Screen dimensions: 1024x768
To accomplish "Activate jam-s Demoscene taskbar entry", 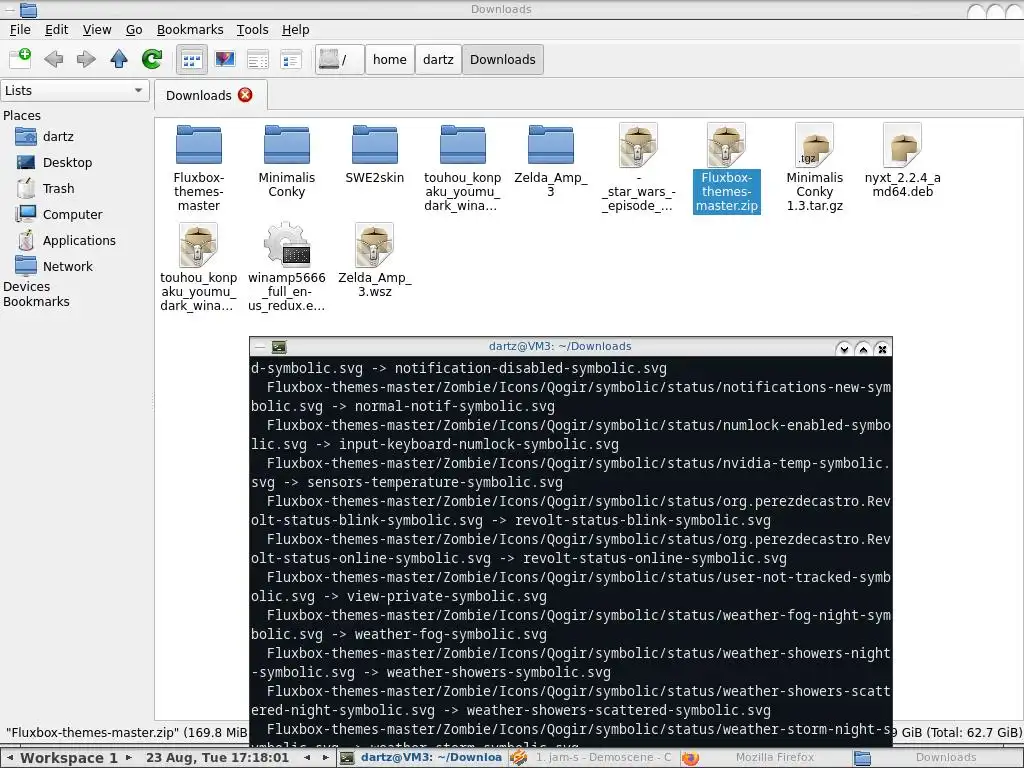I will tap(594, 758).
